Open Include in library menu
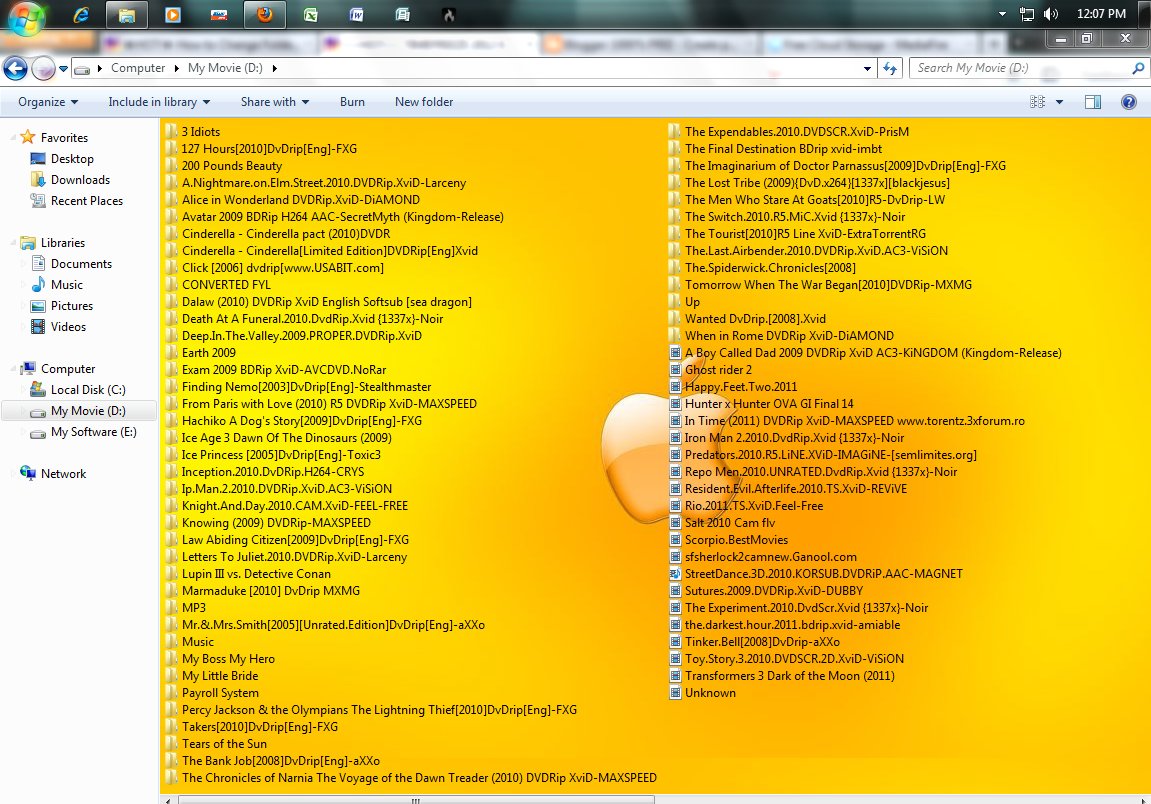The height and width of the screenshot is (804, 1151). [x=159, y=102]
